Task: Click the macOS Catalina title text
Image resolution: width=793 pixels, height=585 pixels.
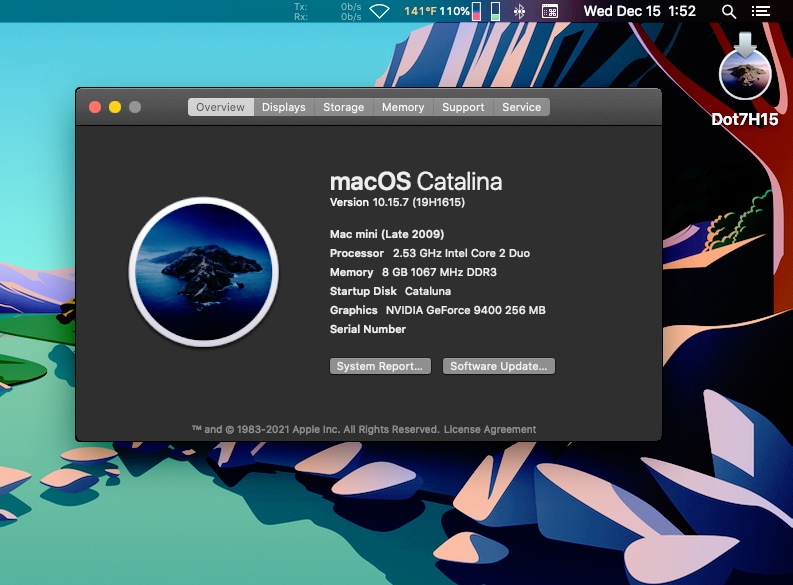Action: (416, 182)
